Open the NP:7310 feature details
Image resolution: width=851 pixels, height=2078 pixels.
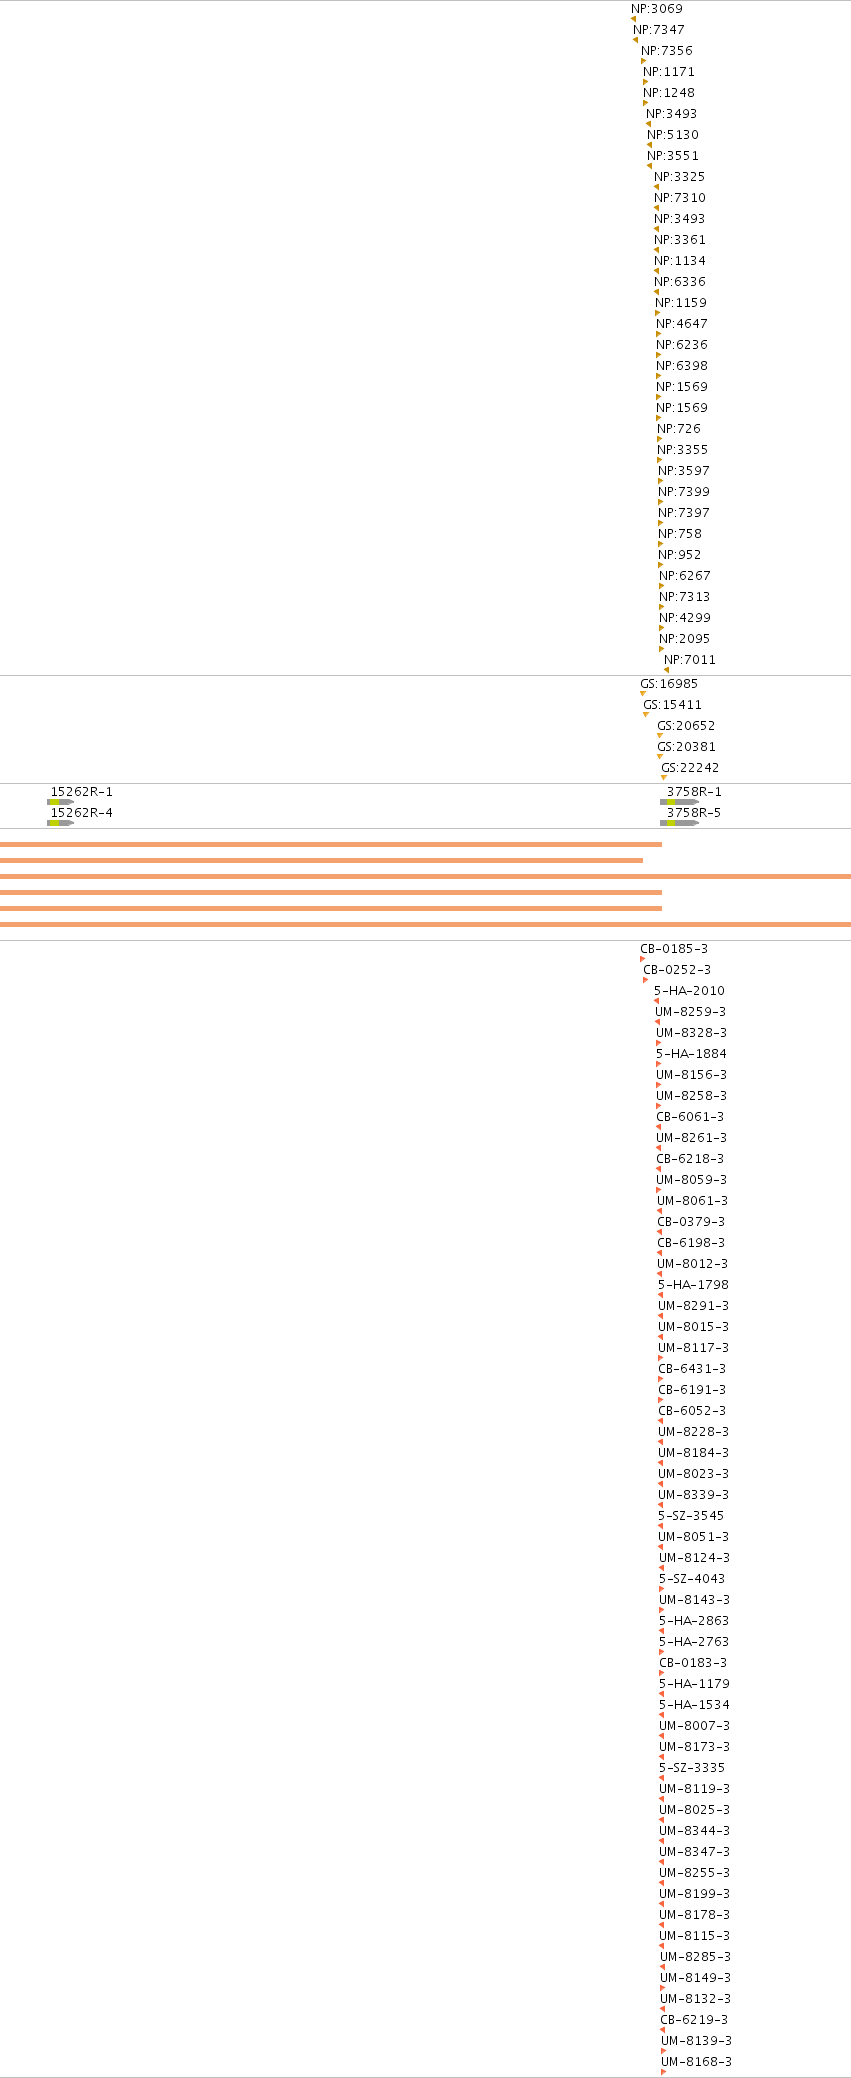pyautogui.click(x=680, y=198)
